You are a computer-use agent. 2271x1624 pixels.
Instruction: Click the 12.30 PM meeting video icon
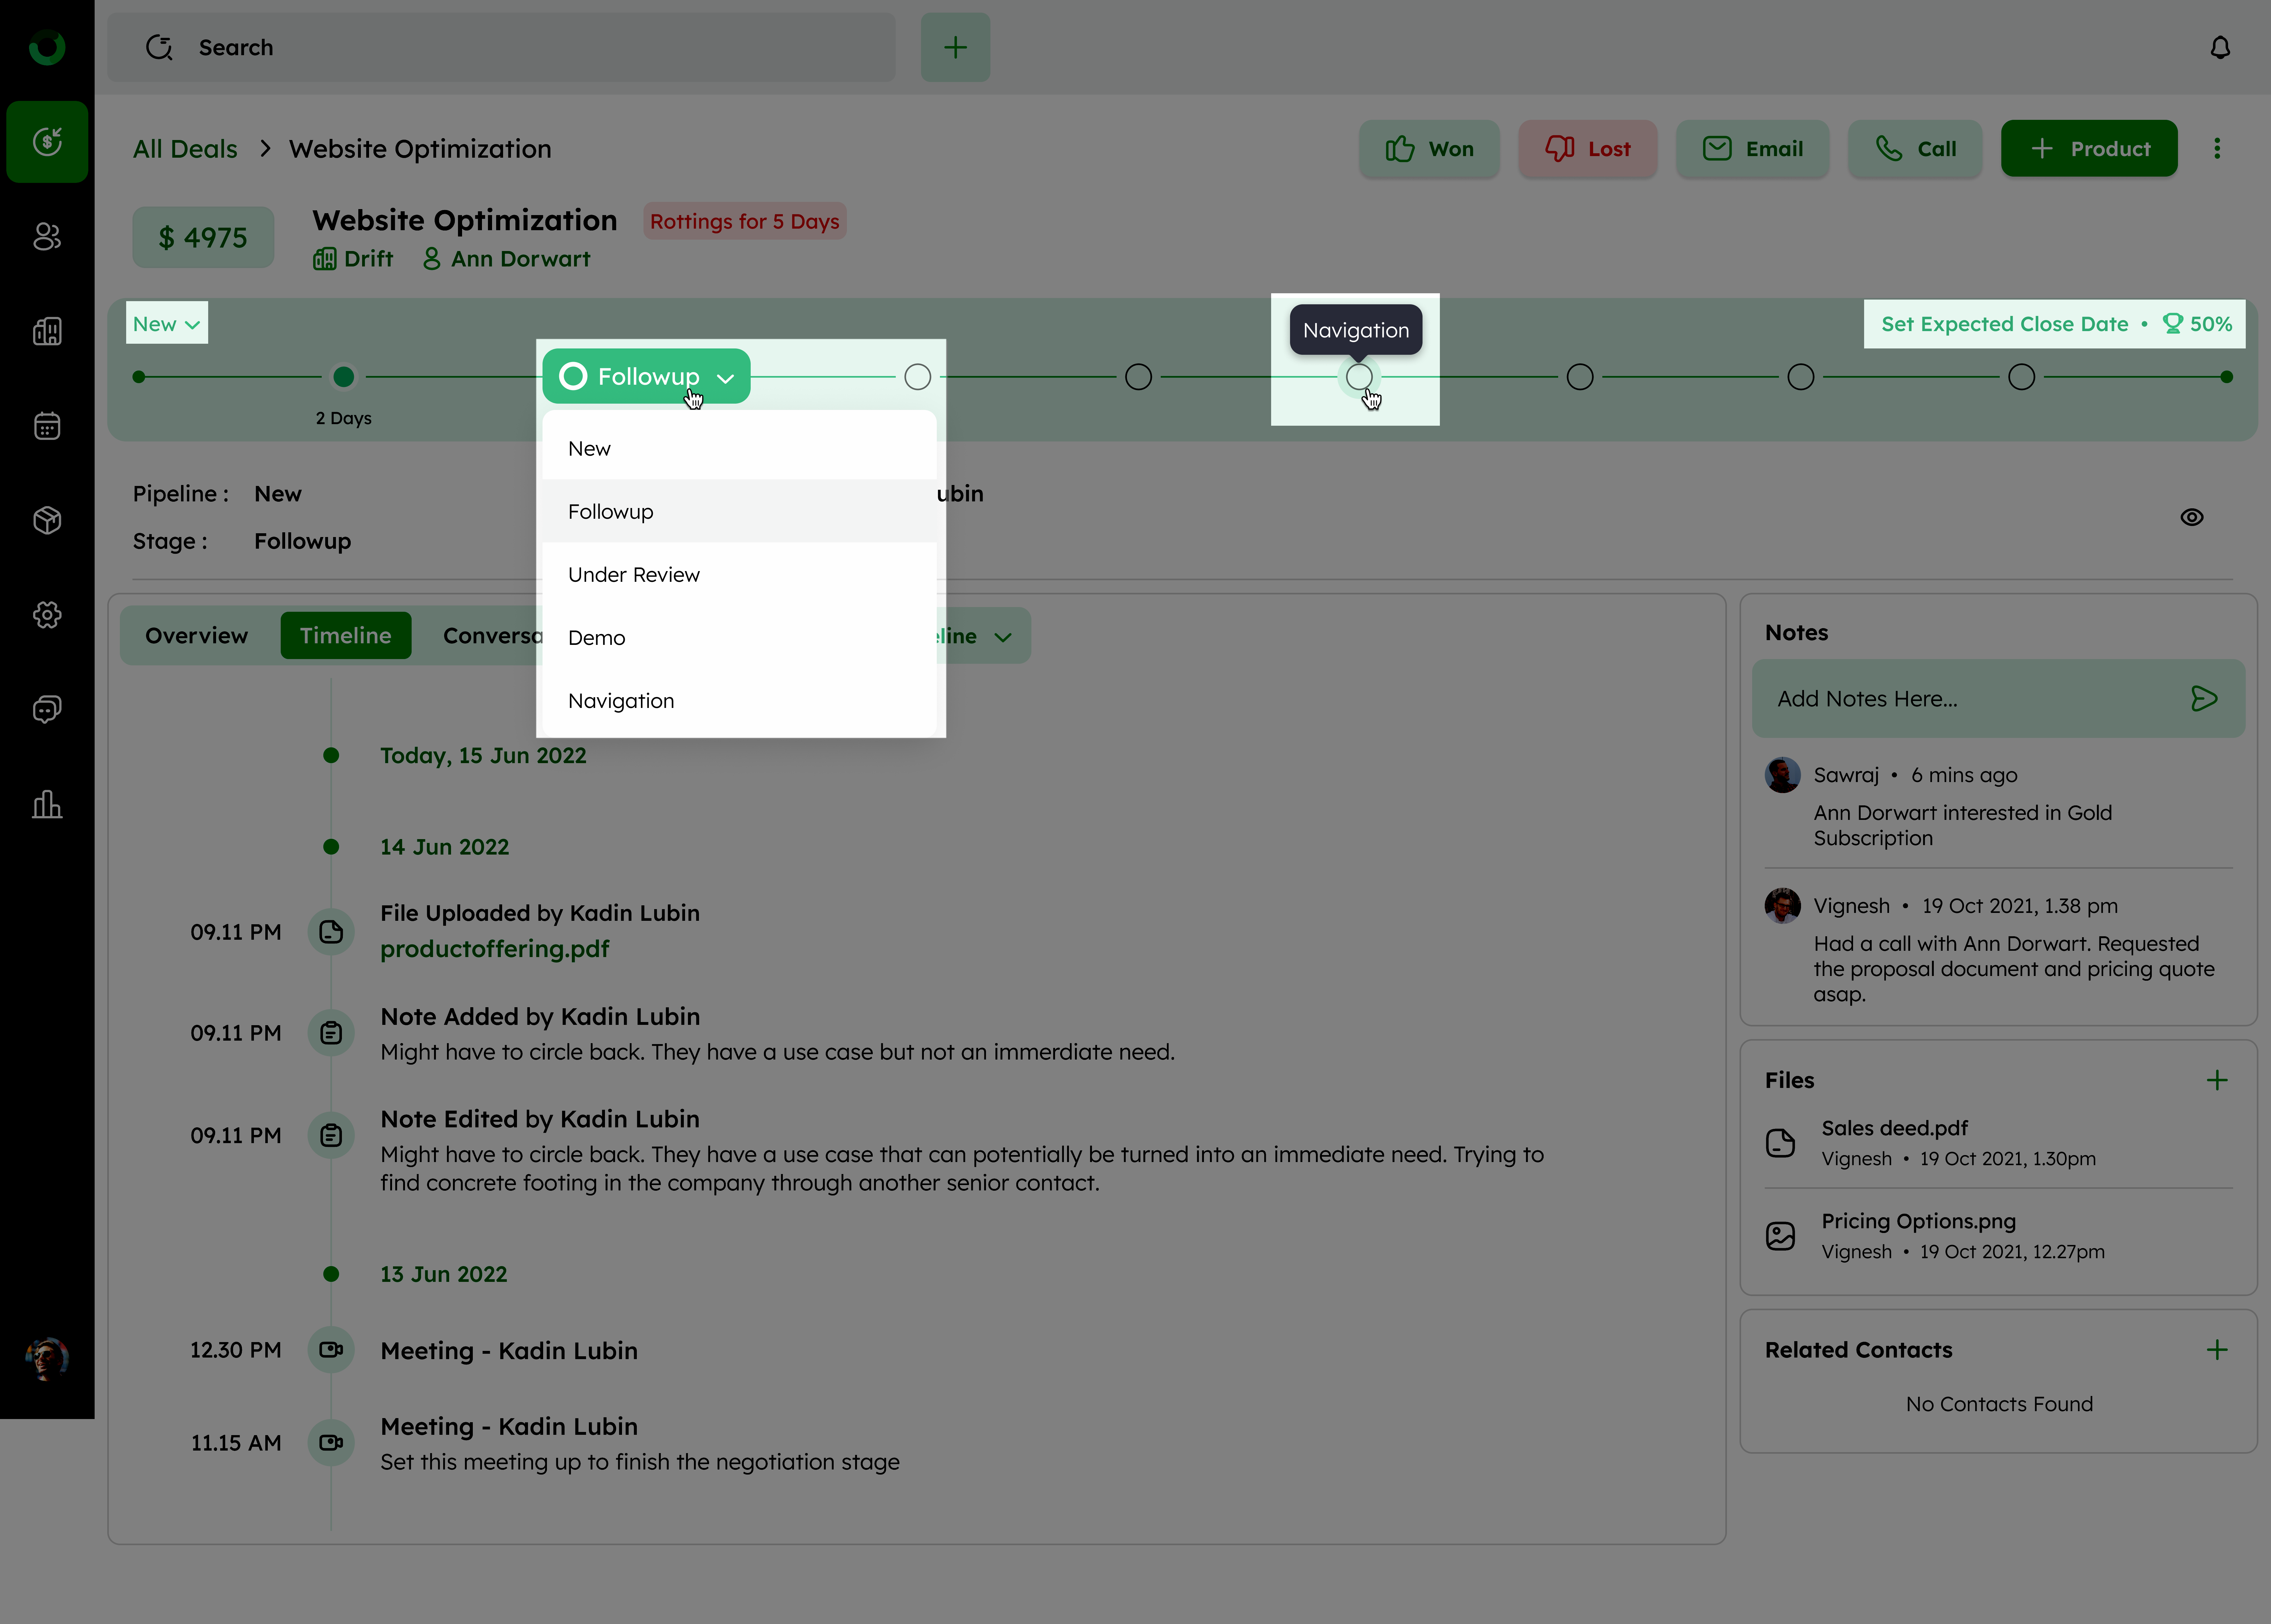pyautogui.click(x=331, y=1350)
